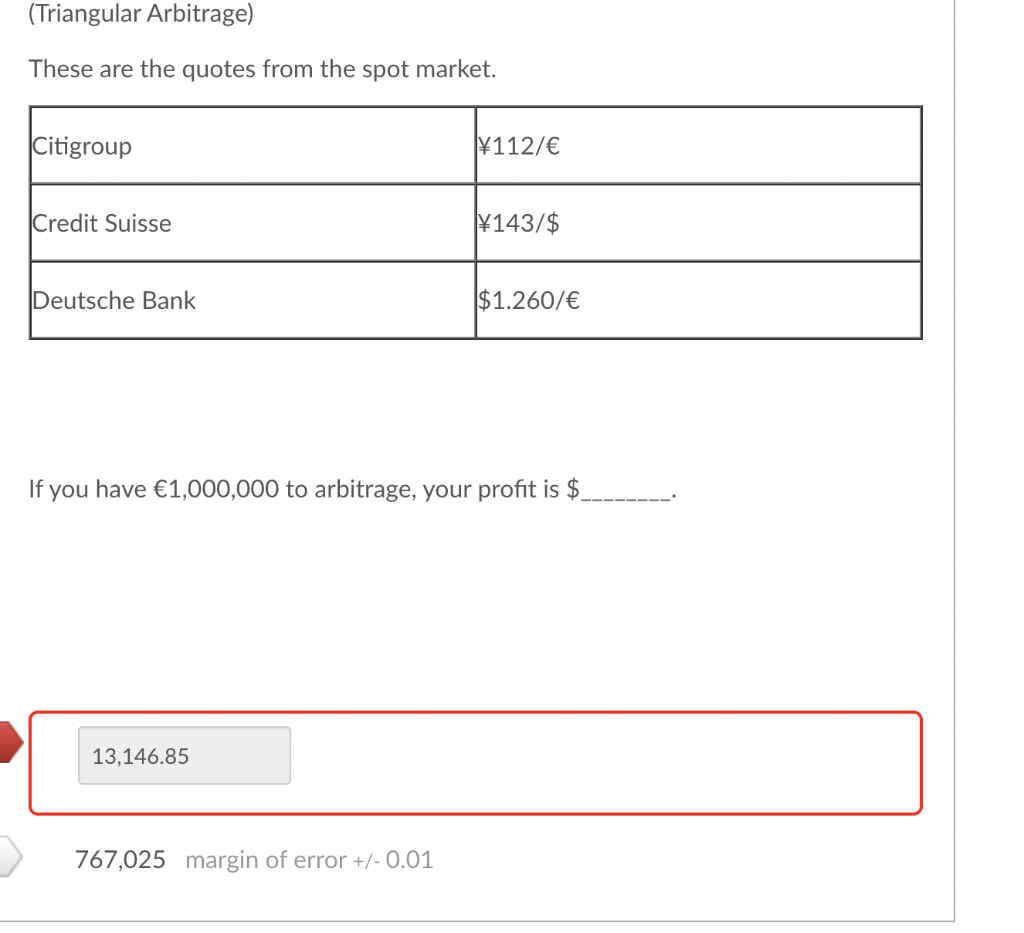Screen dimensions: 1024x933
Task: Click the Citigroup row label
Action: 82,146
